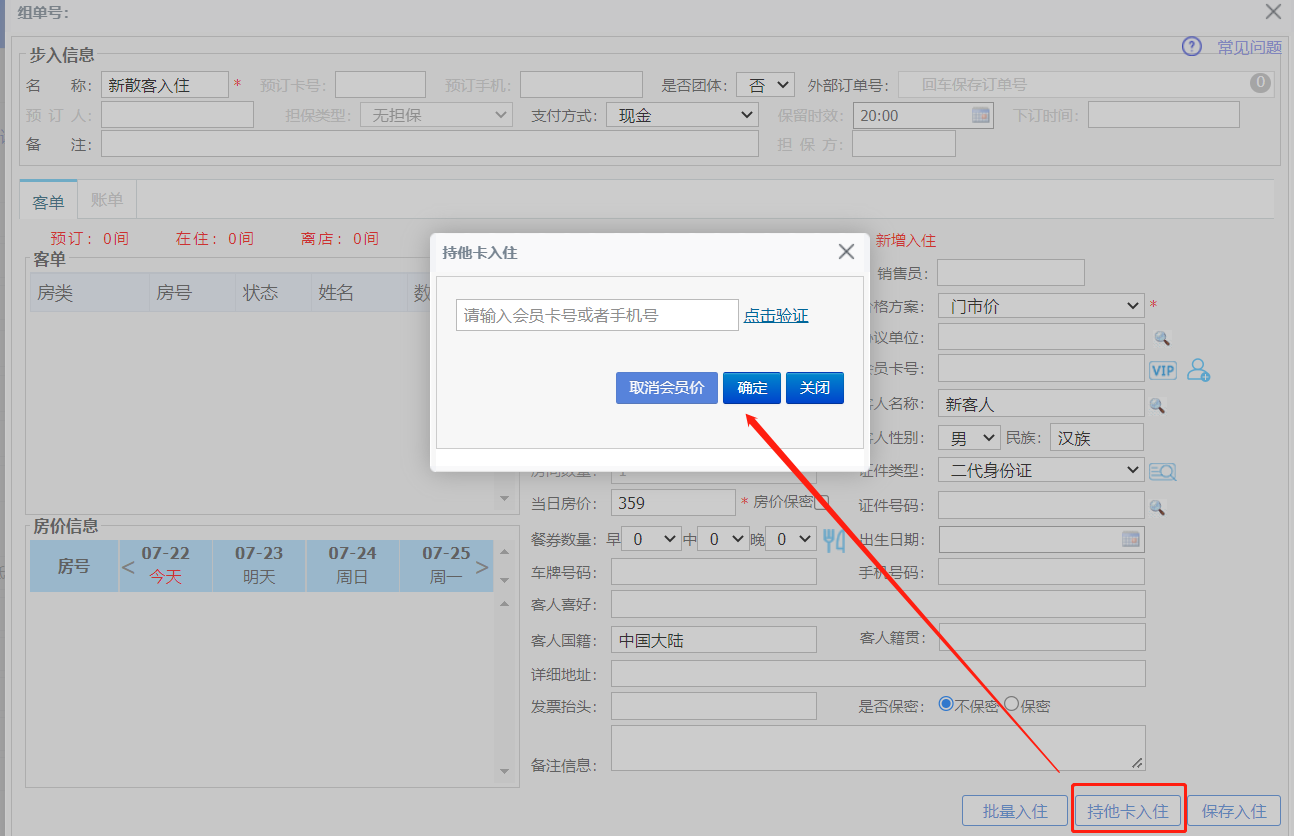1294x836 pixels.
Task: Click the 详细地址 input field
Action: (x=878, y=673)
